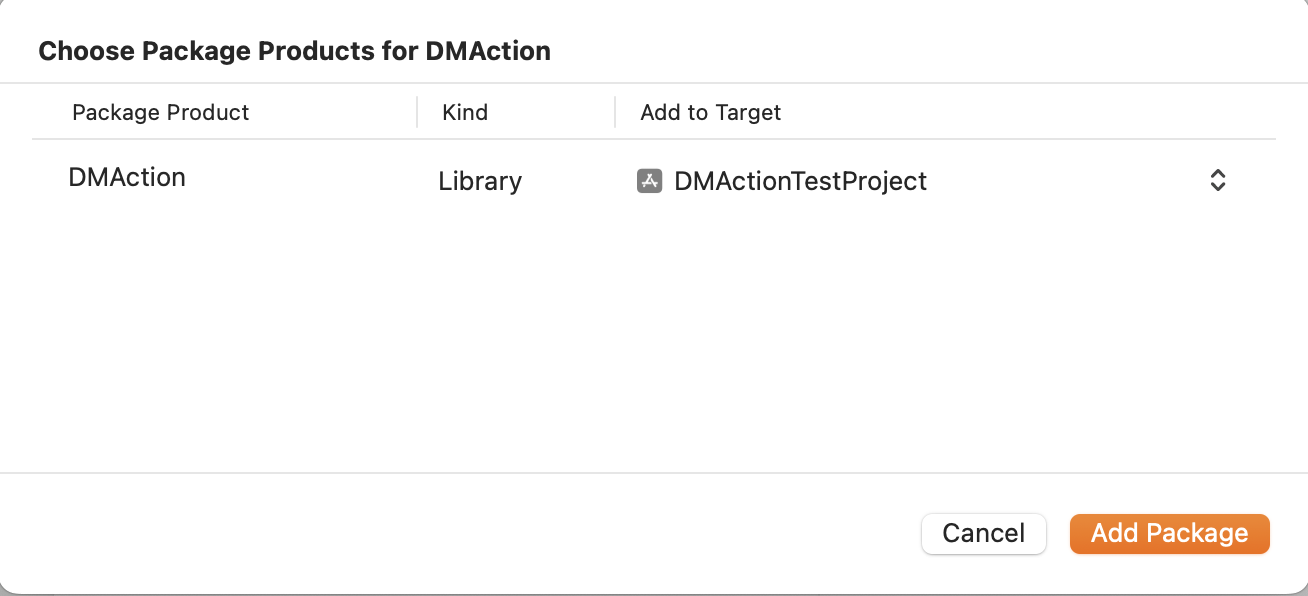Click the empty footer area beside Cancel
Screen dimensions: 1308x596
click(460, 533)
